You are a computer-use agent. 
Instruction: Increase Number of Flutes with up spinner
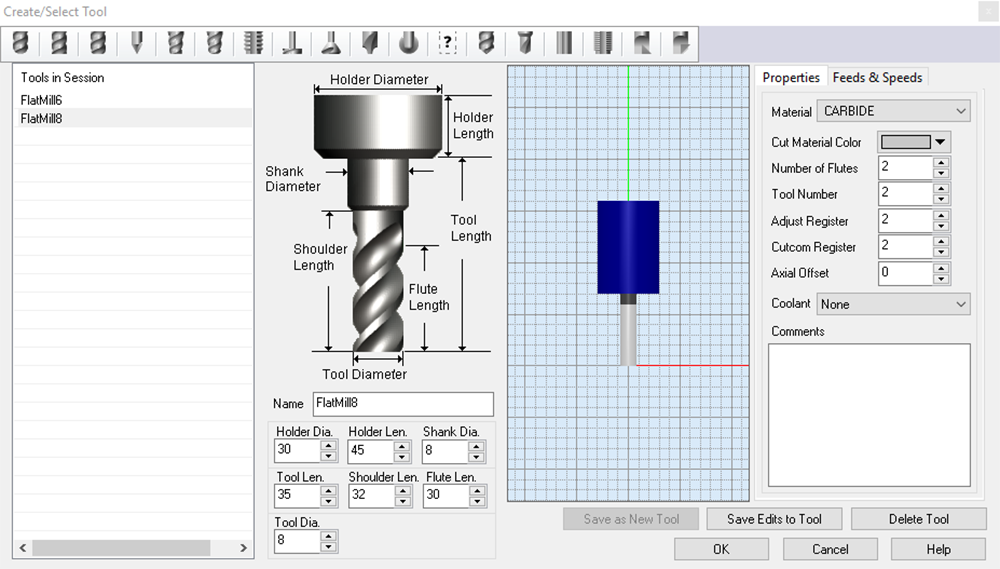(x=941, y=163)
